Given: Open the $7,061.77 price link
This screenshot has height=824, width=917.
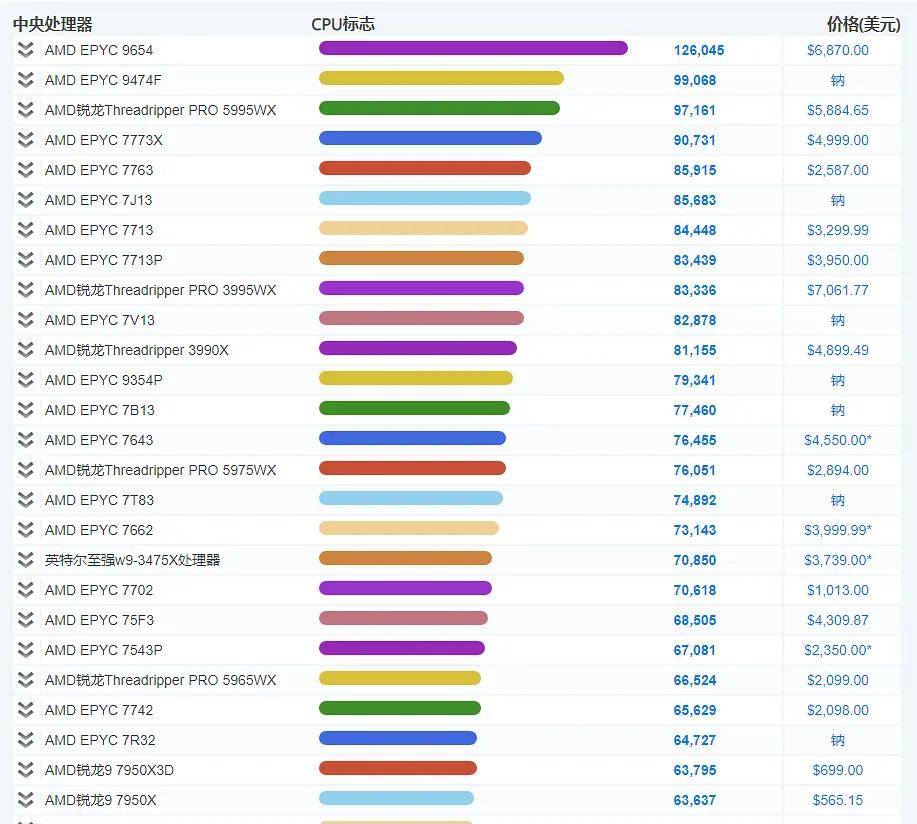Looking at the screenshot, I should [837, 290].
